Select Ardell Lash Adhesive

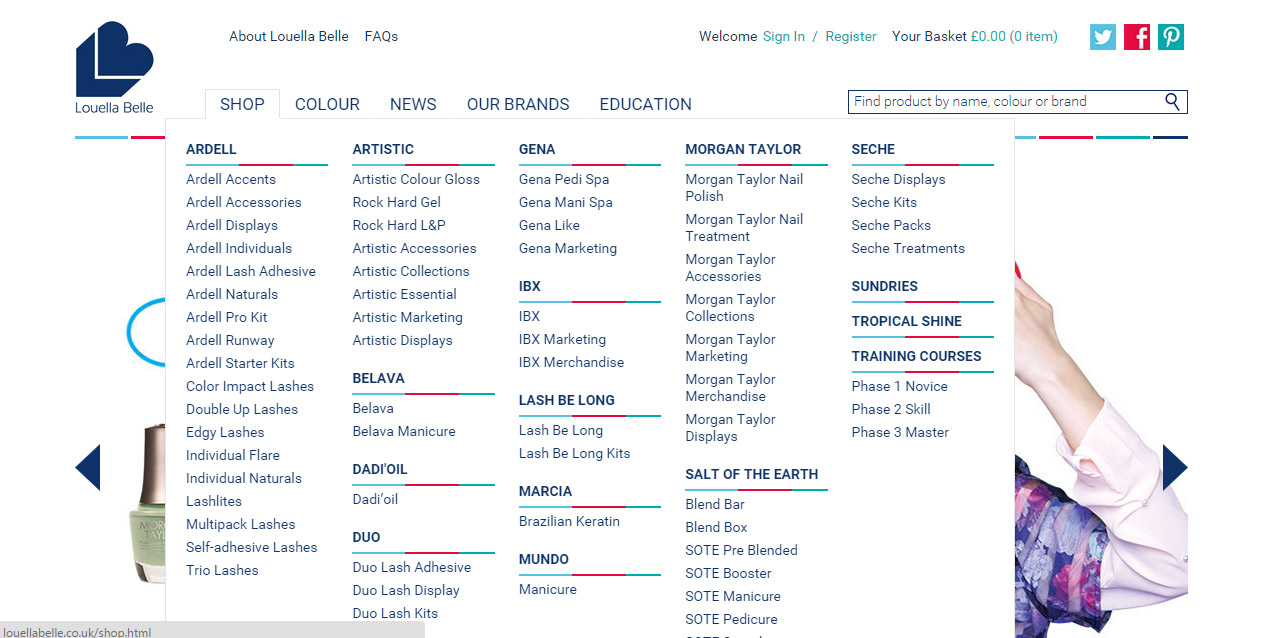(251, 271)
